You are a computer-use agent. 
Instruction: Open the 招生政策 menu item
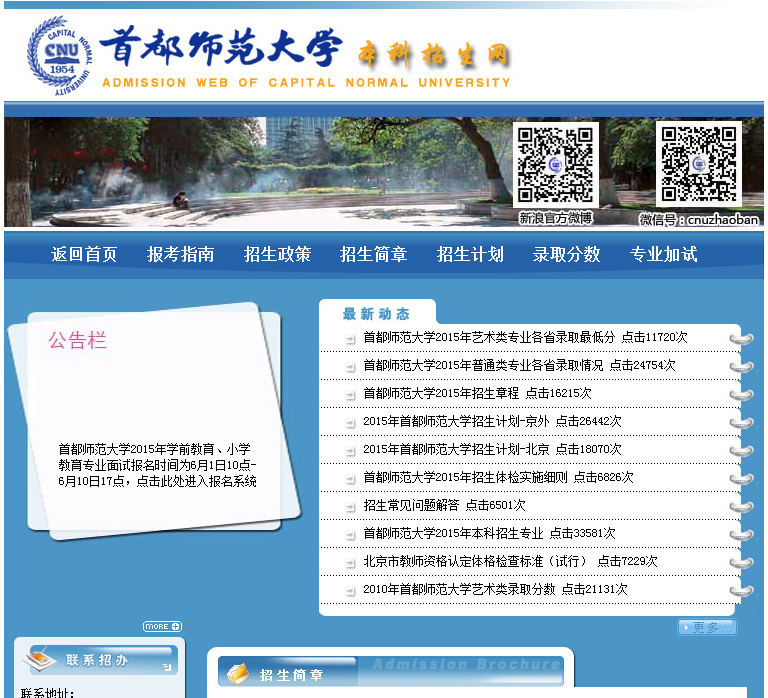tap(277, 254)
